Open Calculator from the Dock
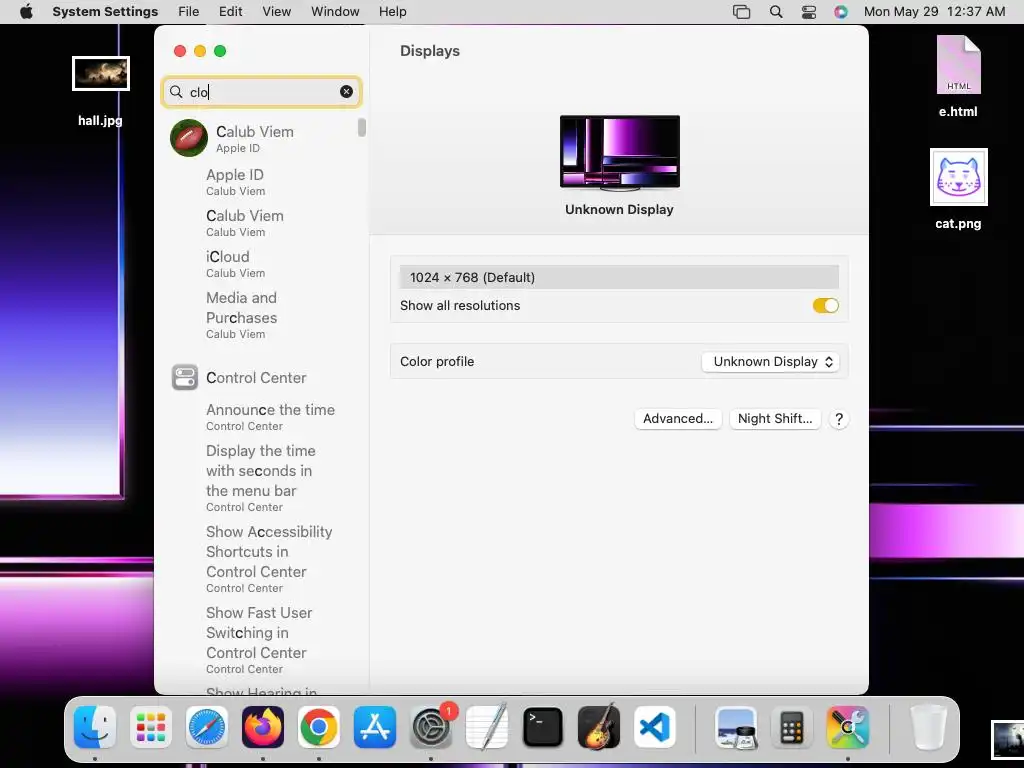The image size is (1024, 768). 792,727
